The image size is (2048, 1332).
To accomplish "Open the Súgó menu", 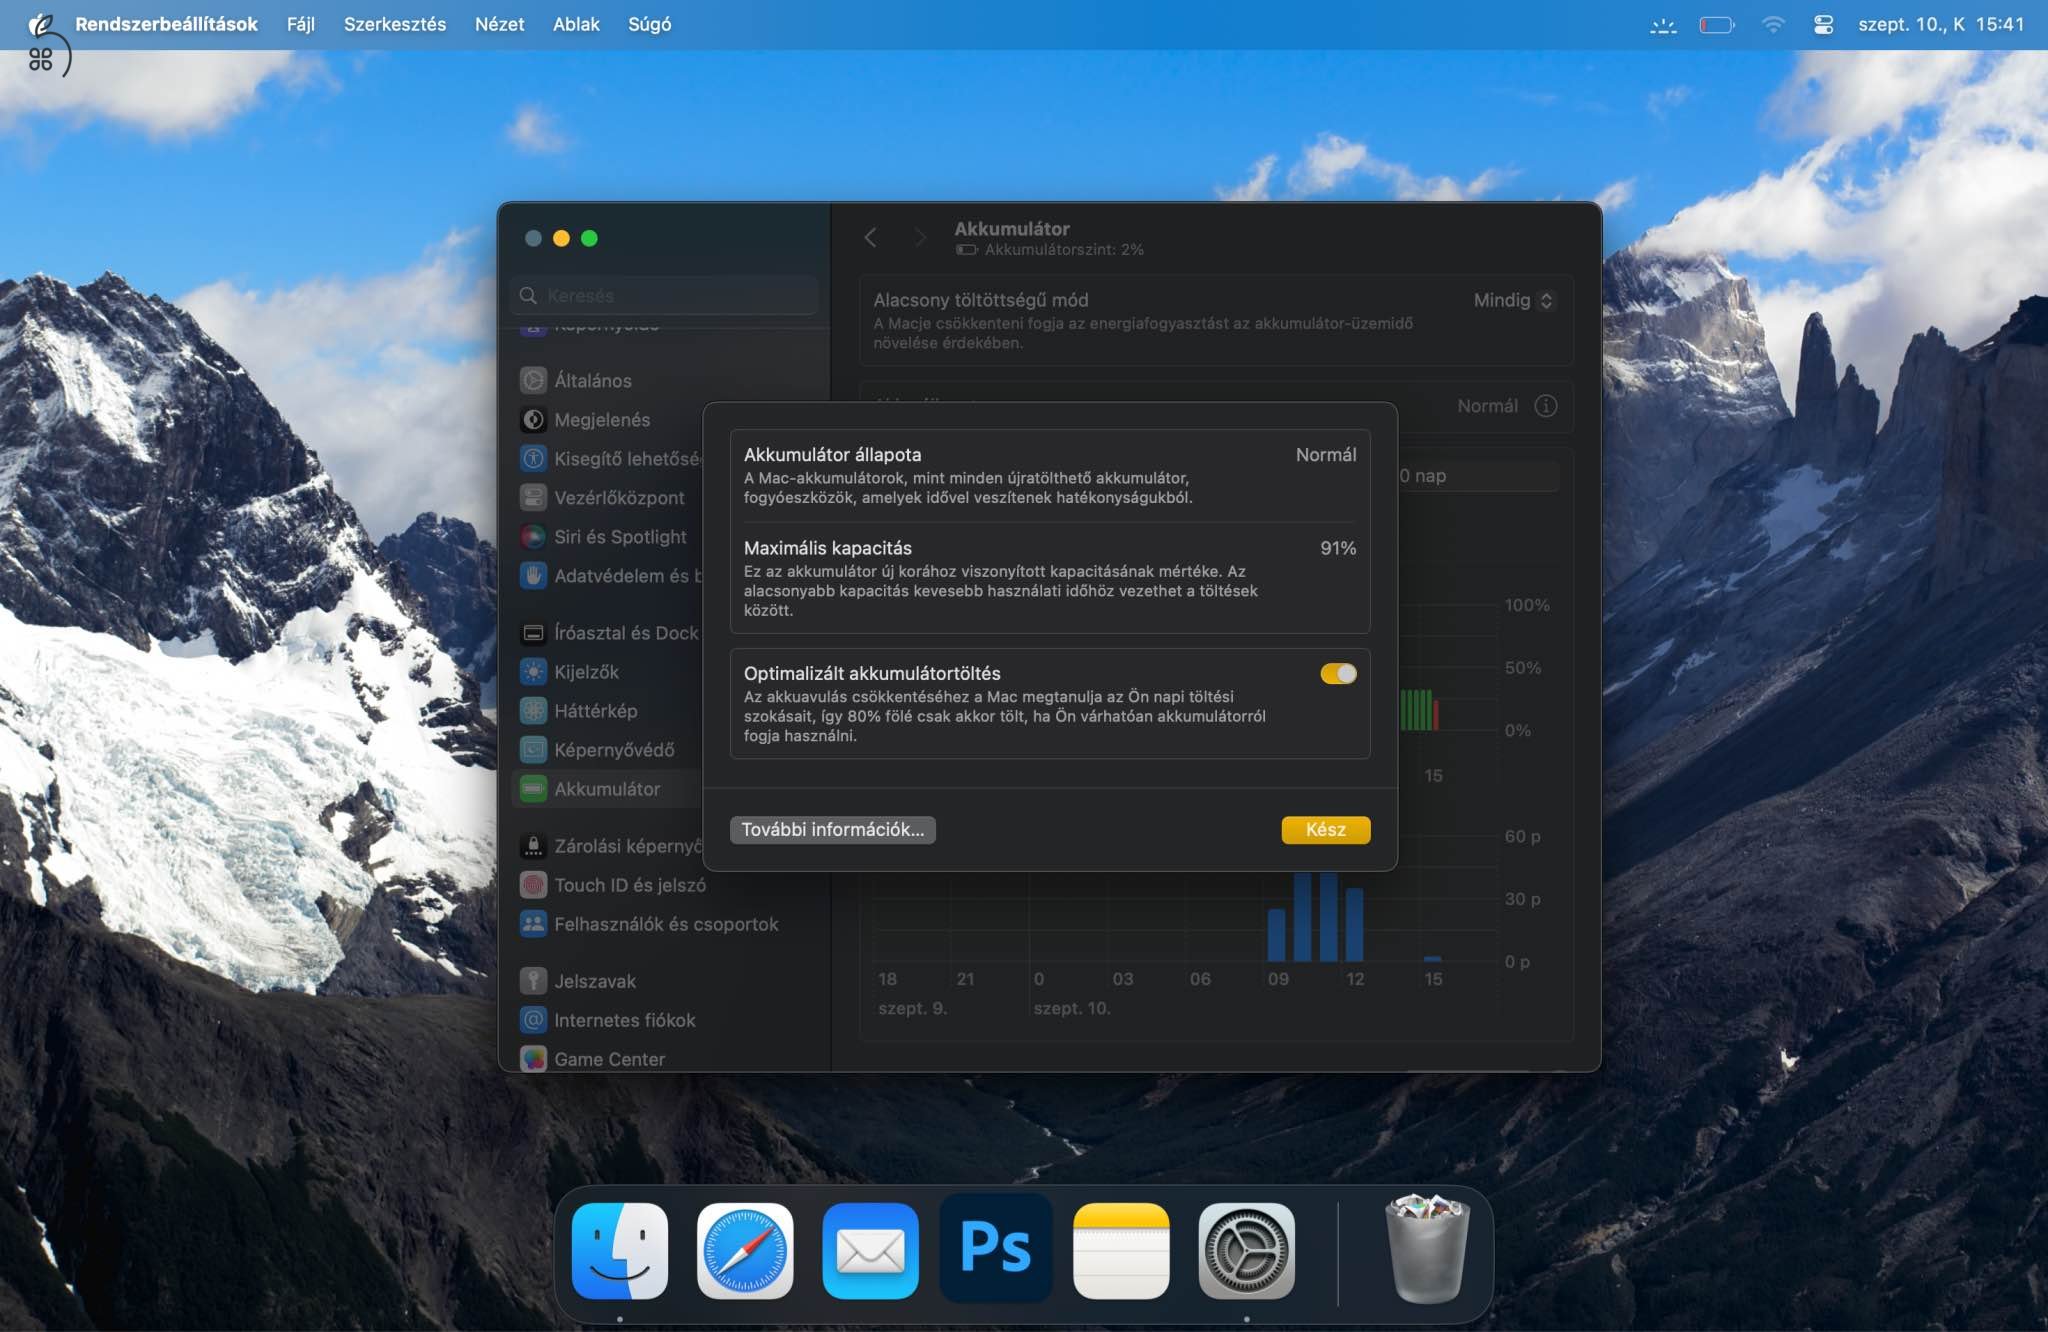I will (x=649, y=24).
